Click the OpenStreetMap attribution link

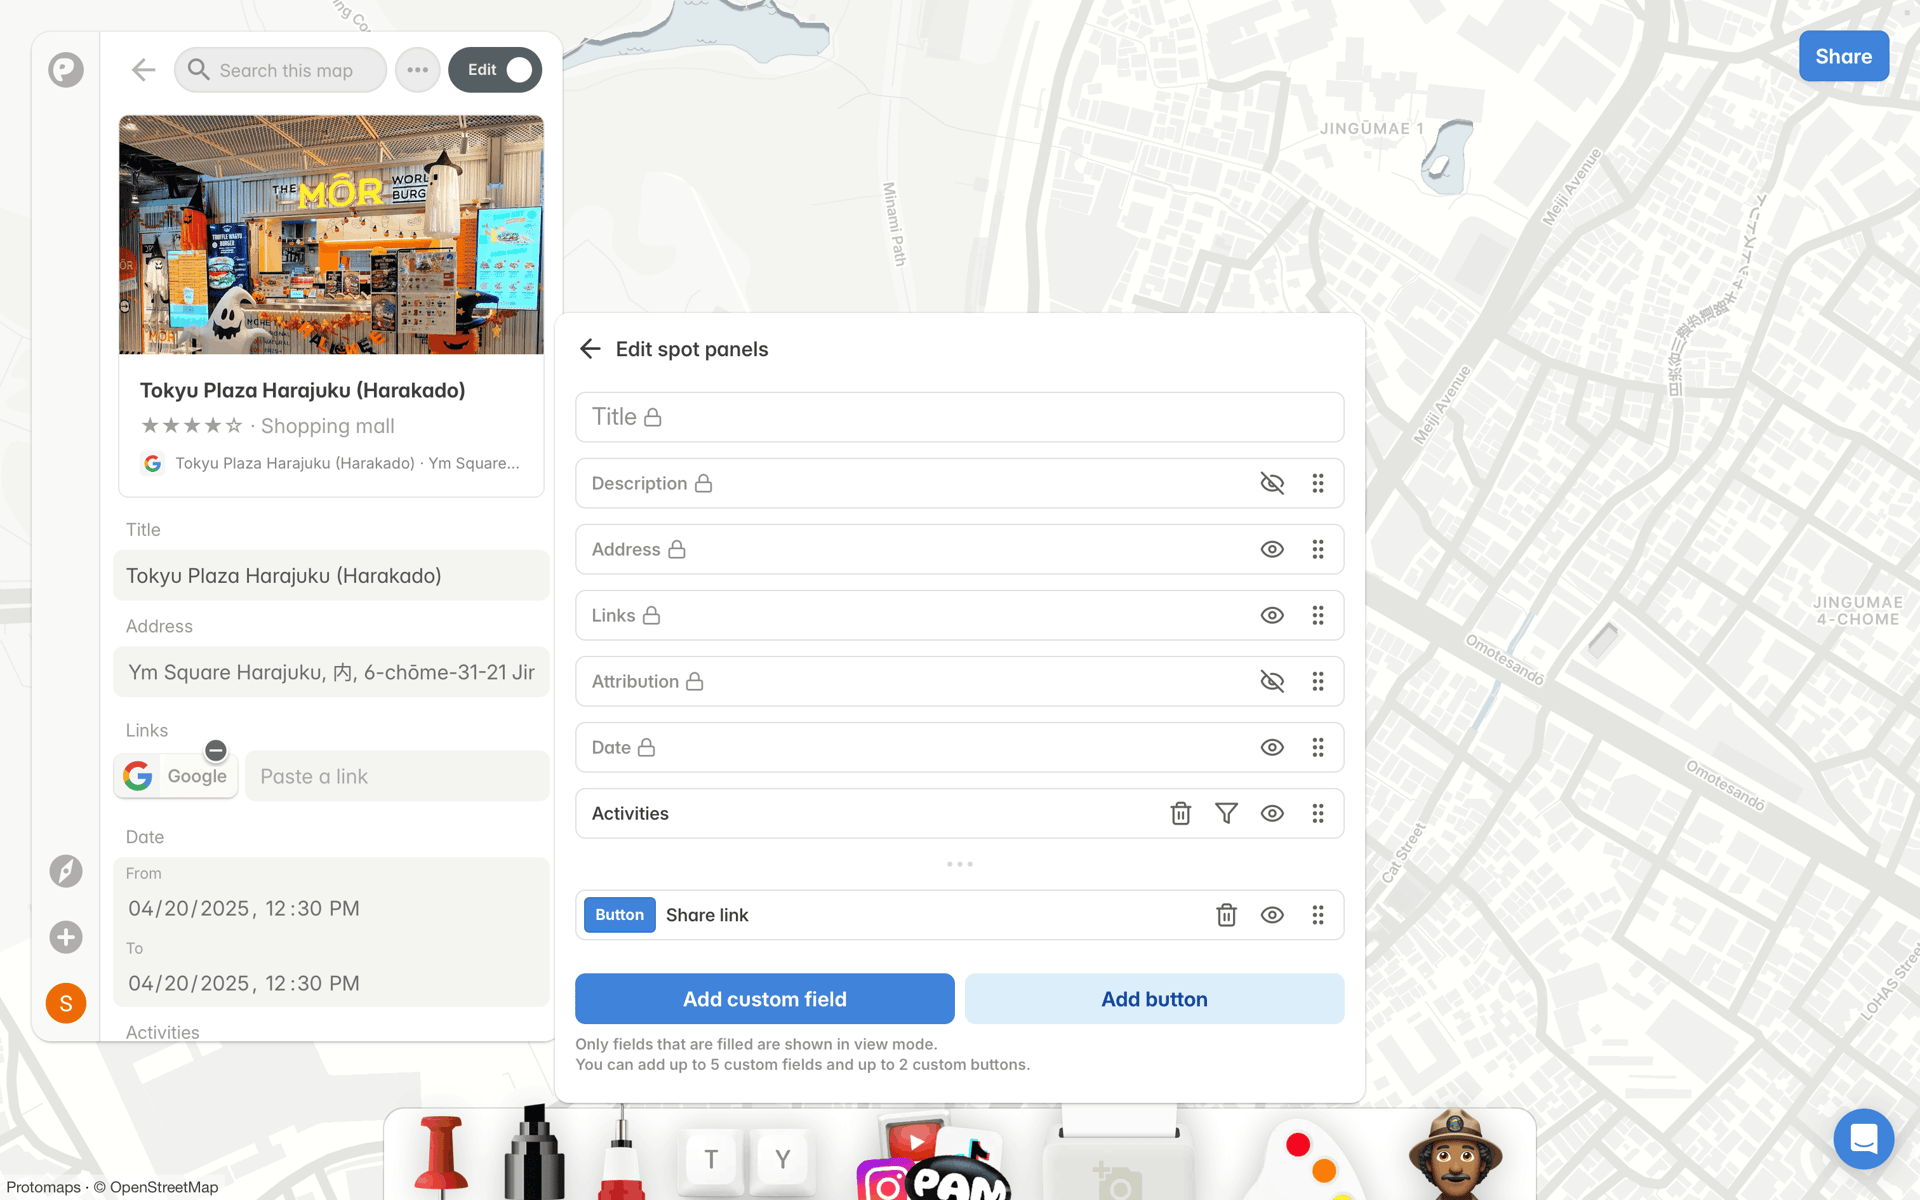(164, 1187)
